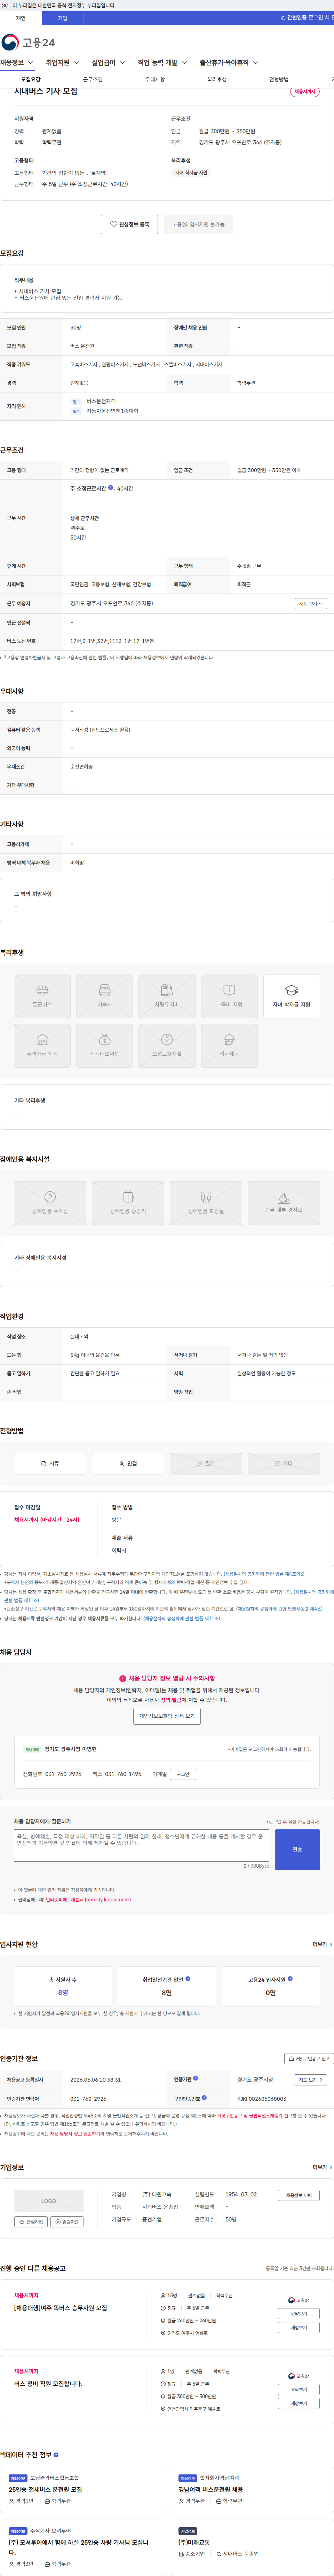Screen dimensions: 334x2576
Task: Jump to the 전형방법 section tab
Action: pyautogui.click(x=279, y=79)
